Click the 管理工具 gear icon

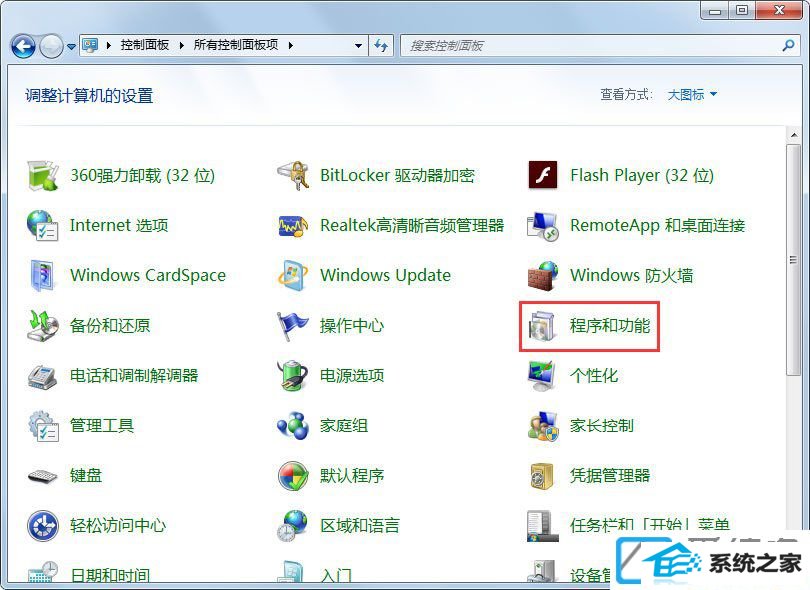(x=43, y=426)
